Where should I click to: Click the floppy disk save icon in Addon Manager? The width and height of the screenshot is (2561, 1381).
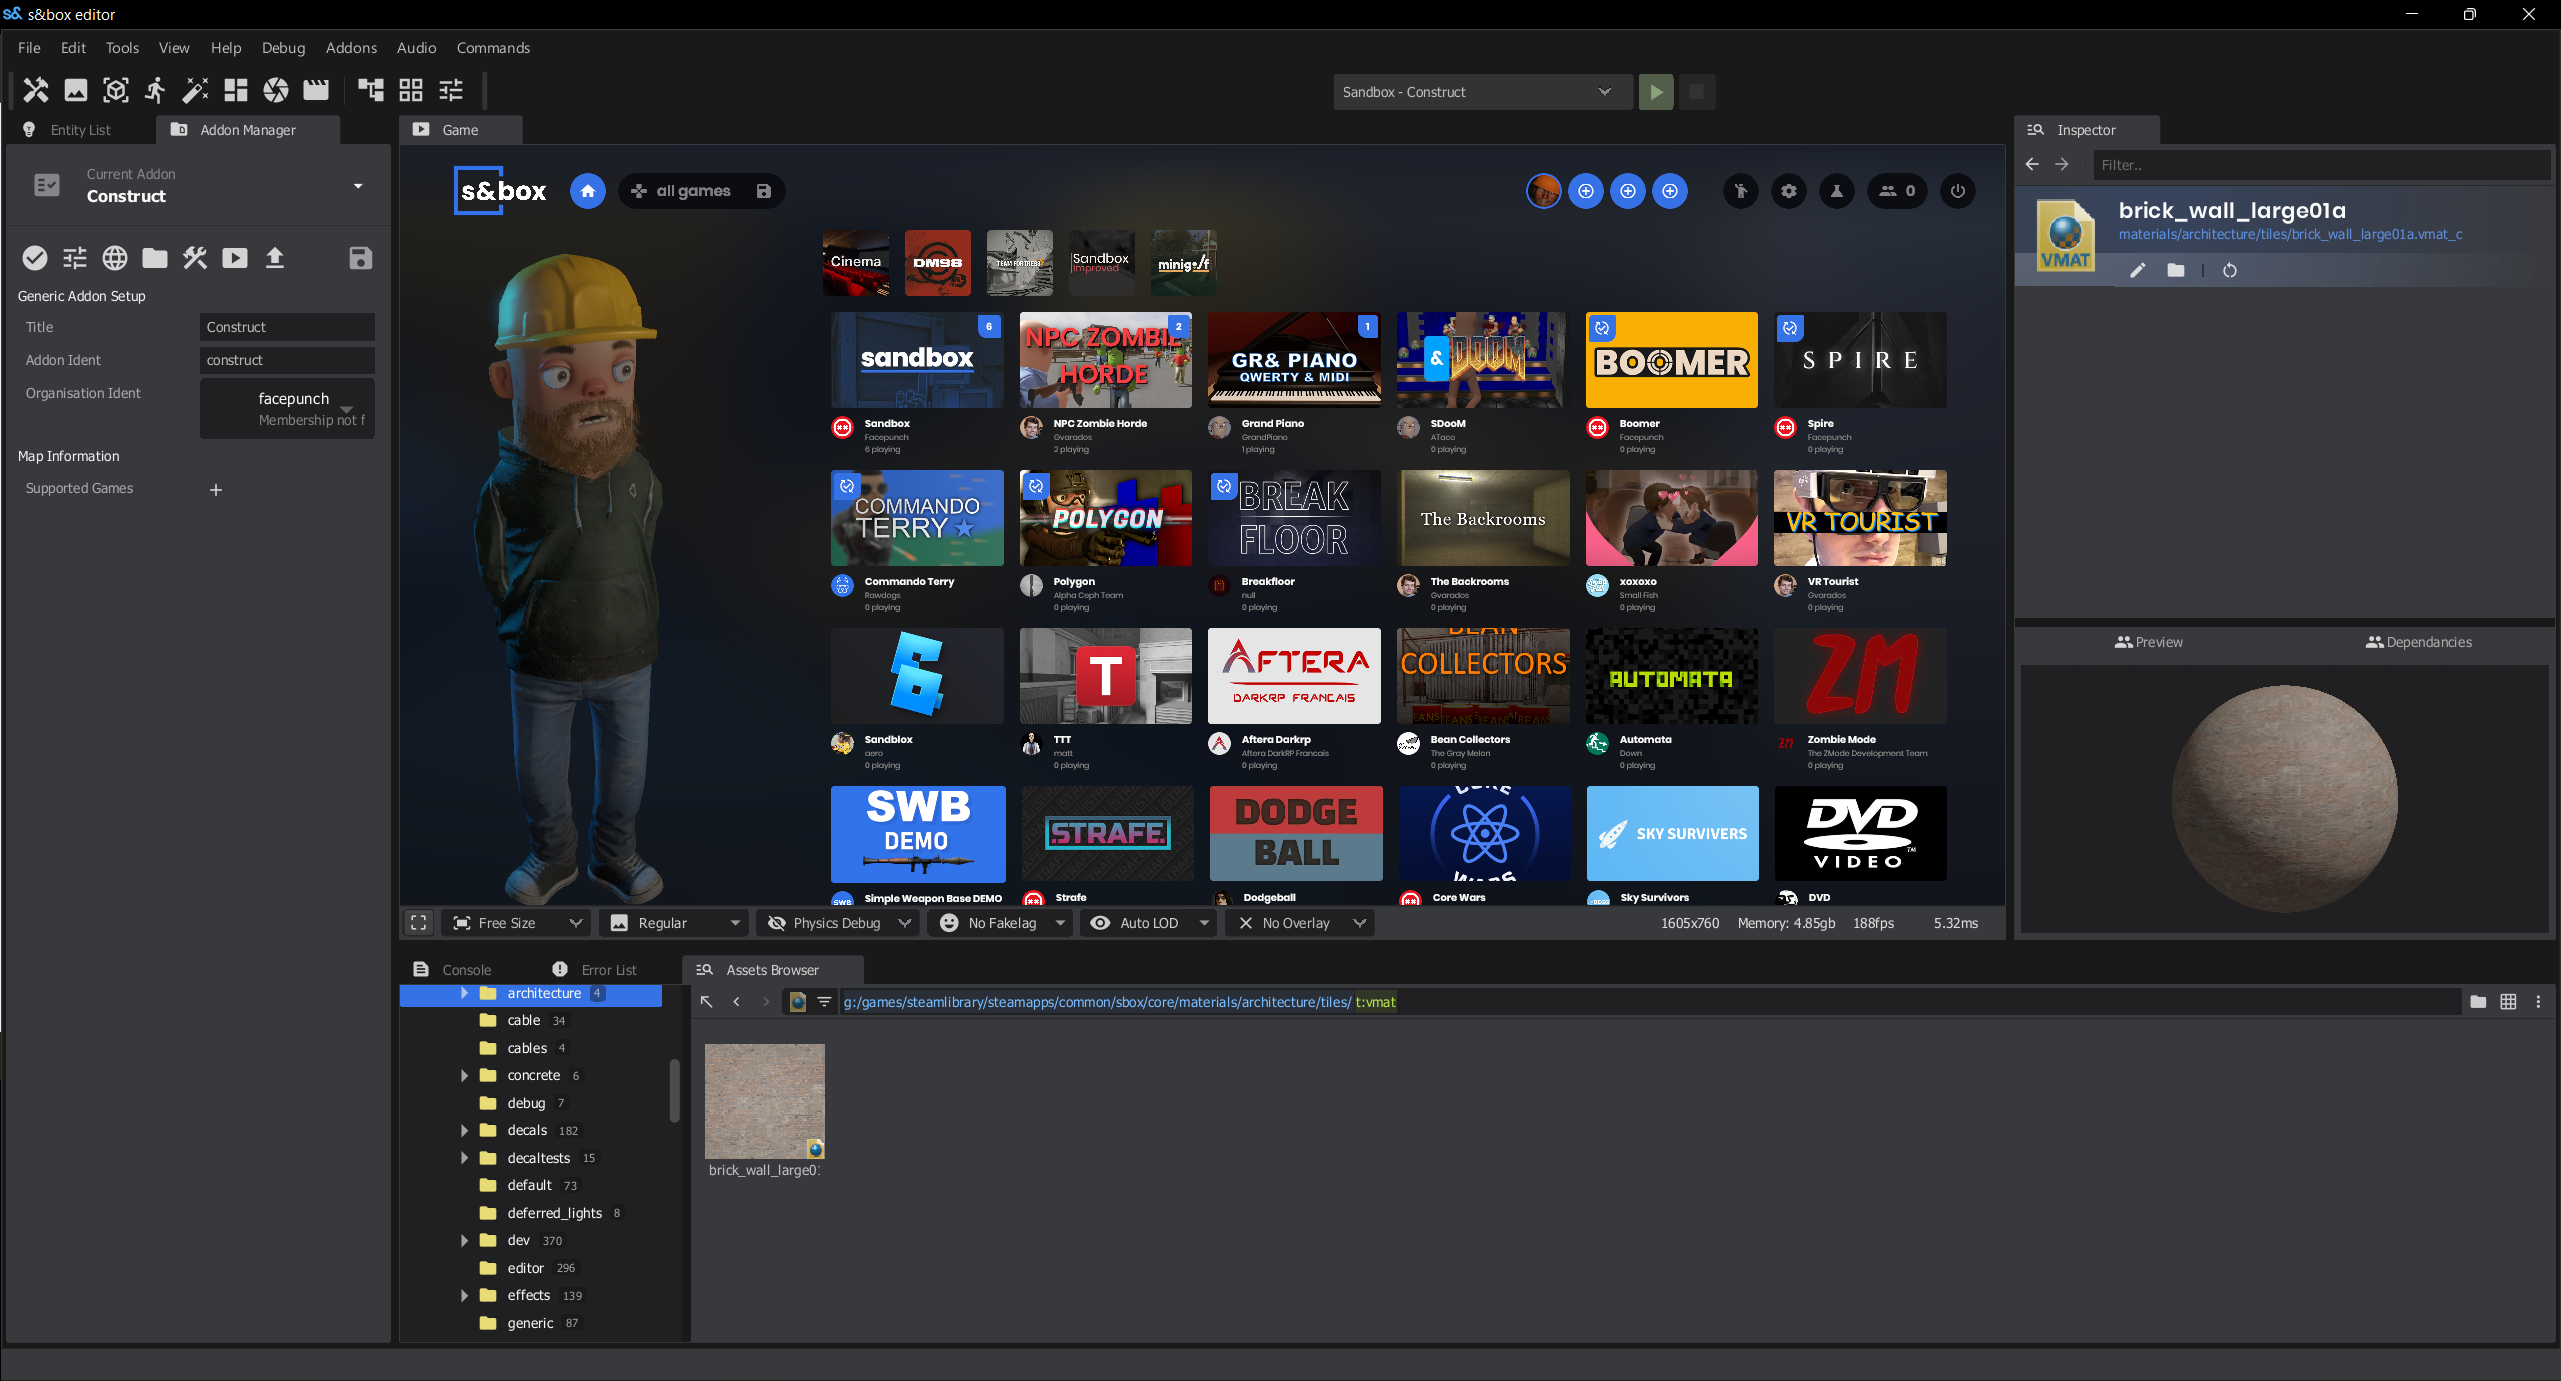tap(361, 258)
